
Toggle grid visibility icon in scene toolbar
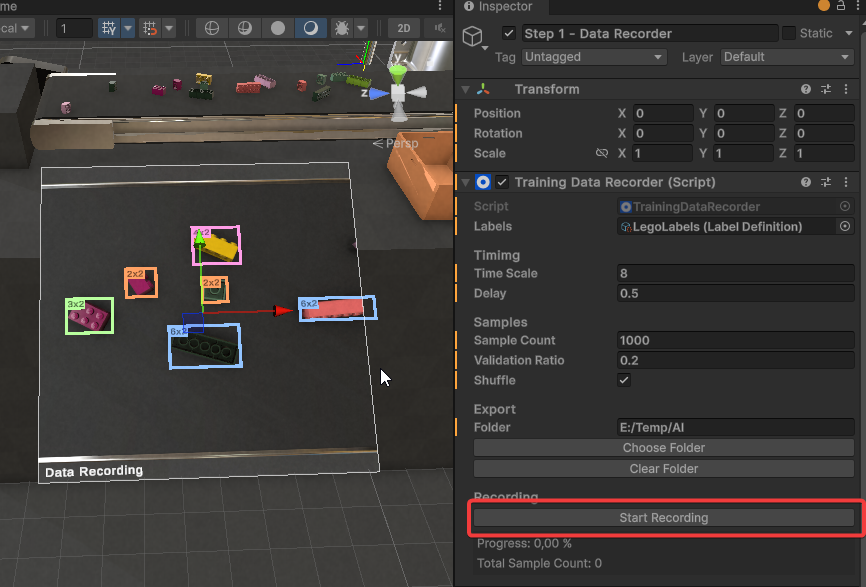tap(109, 28)
